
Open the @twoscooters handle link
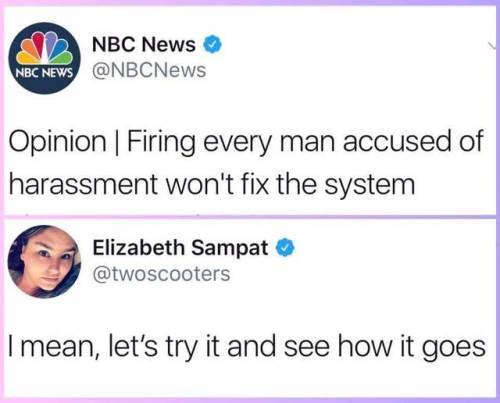[161, 274]
